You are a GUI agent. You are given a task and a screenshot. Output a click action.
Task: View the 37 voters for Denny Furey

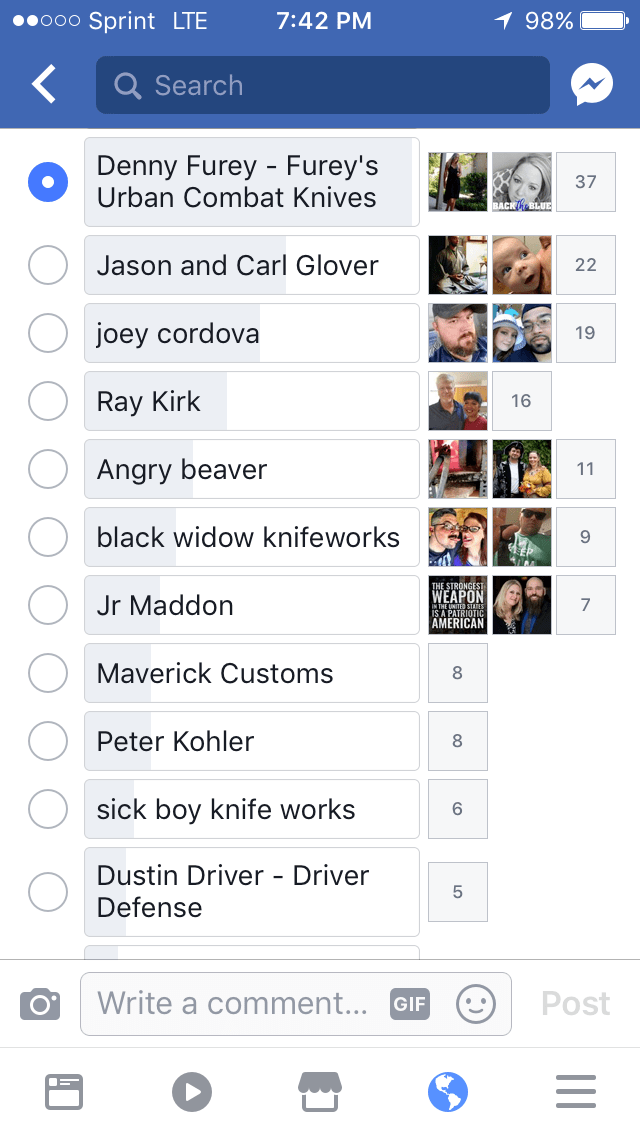coord(586,182)
